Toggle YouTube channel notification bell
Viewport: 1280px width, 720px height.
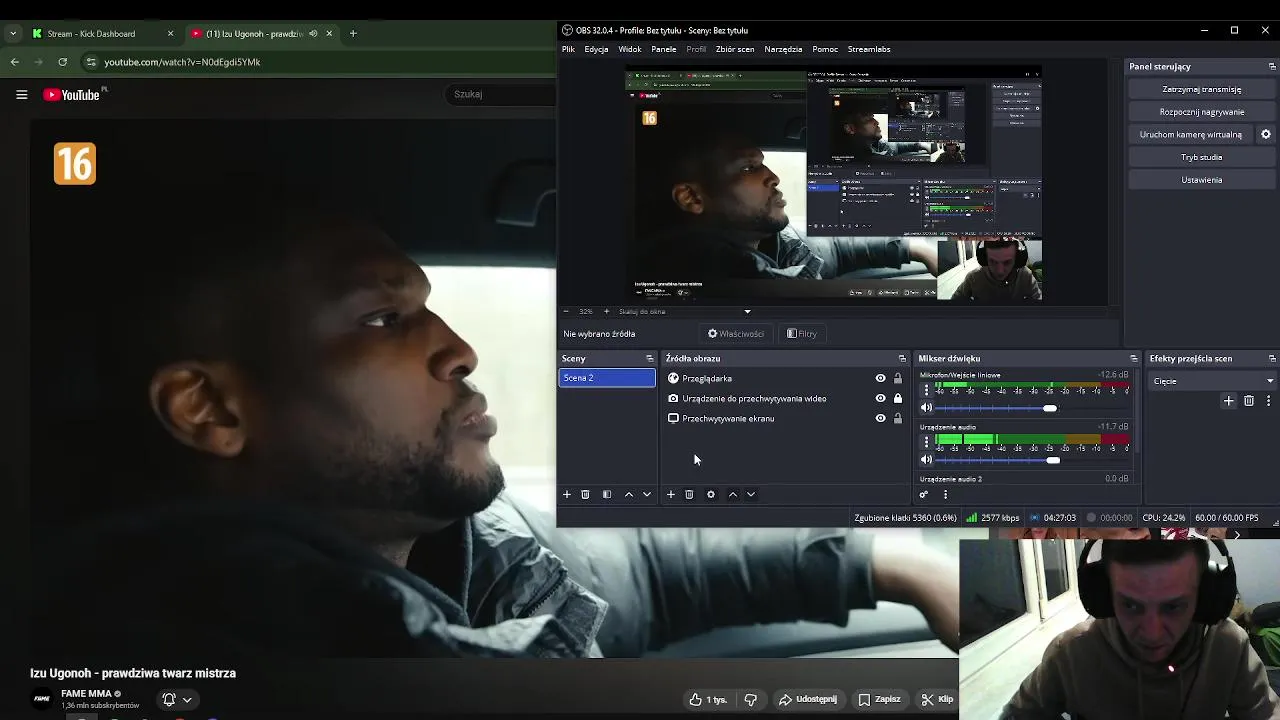coord(169,699)
